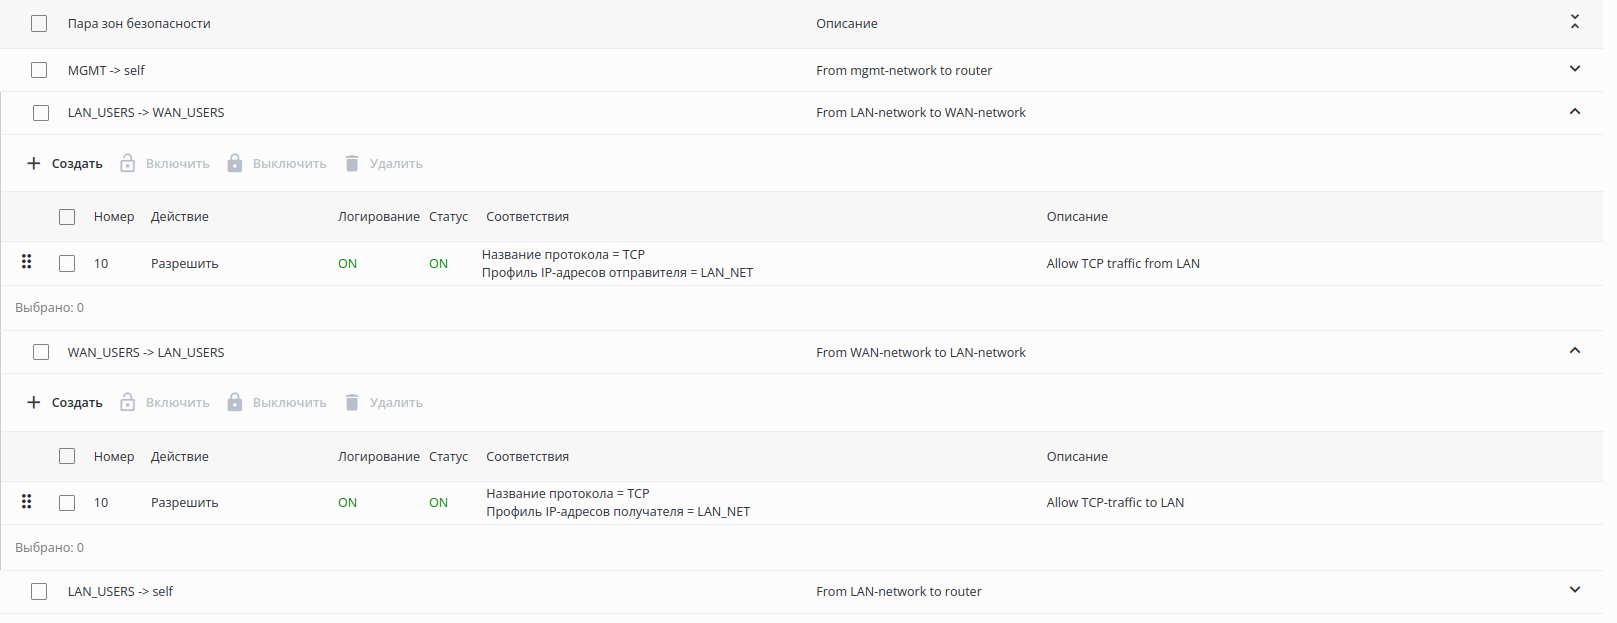Click lock icon for Выключить in WAN_USERS->LAN_USERS
Image resolution: width=1617 pixels, height=623 pixels.
[x=234, y=402]
